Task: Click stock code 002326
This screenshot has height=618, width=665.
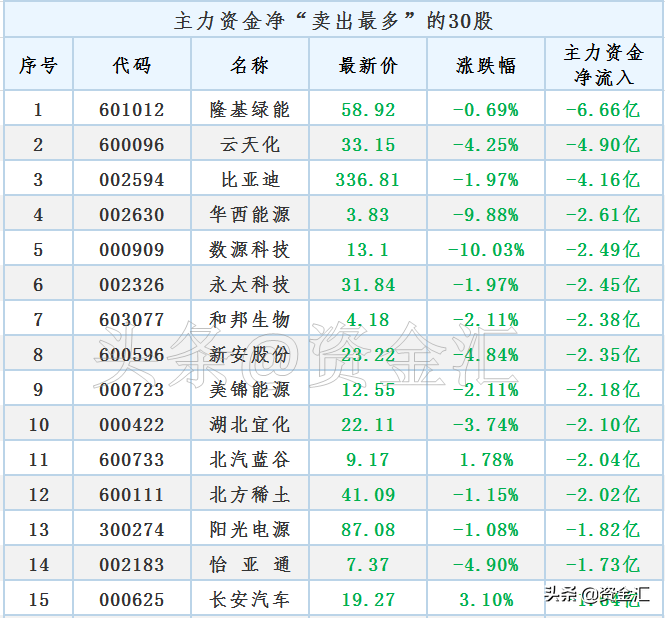Action: point(132,285)
